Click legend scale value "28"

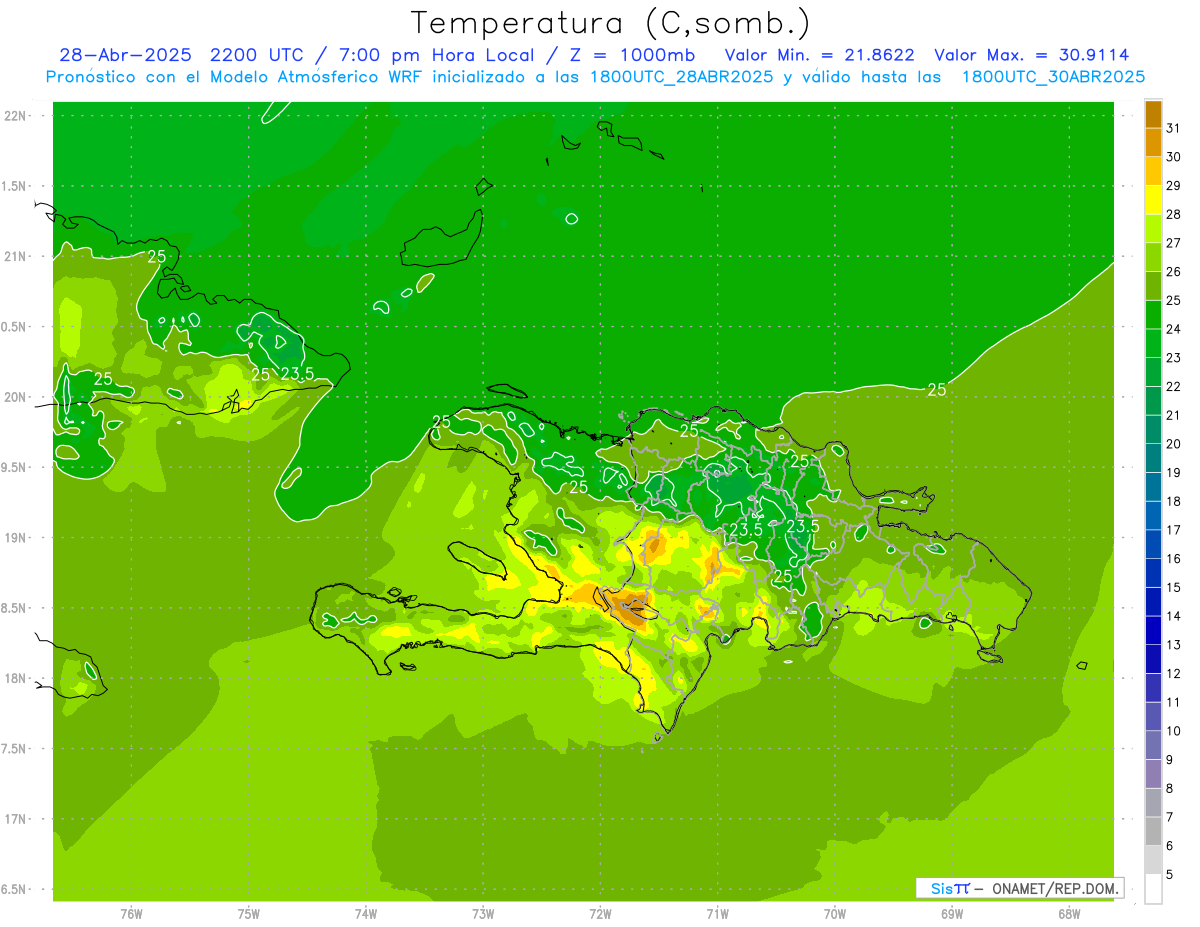click(x=1174, y=214)
